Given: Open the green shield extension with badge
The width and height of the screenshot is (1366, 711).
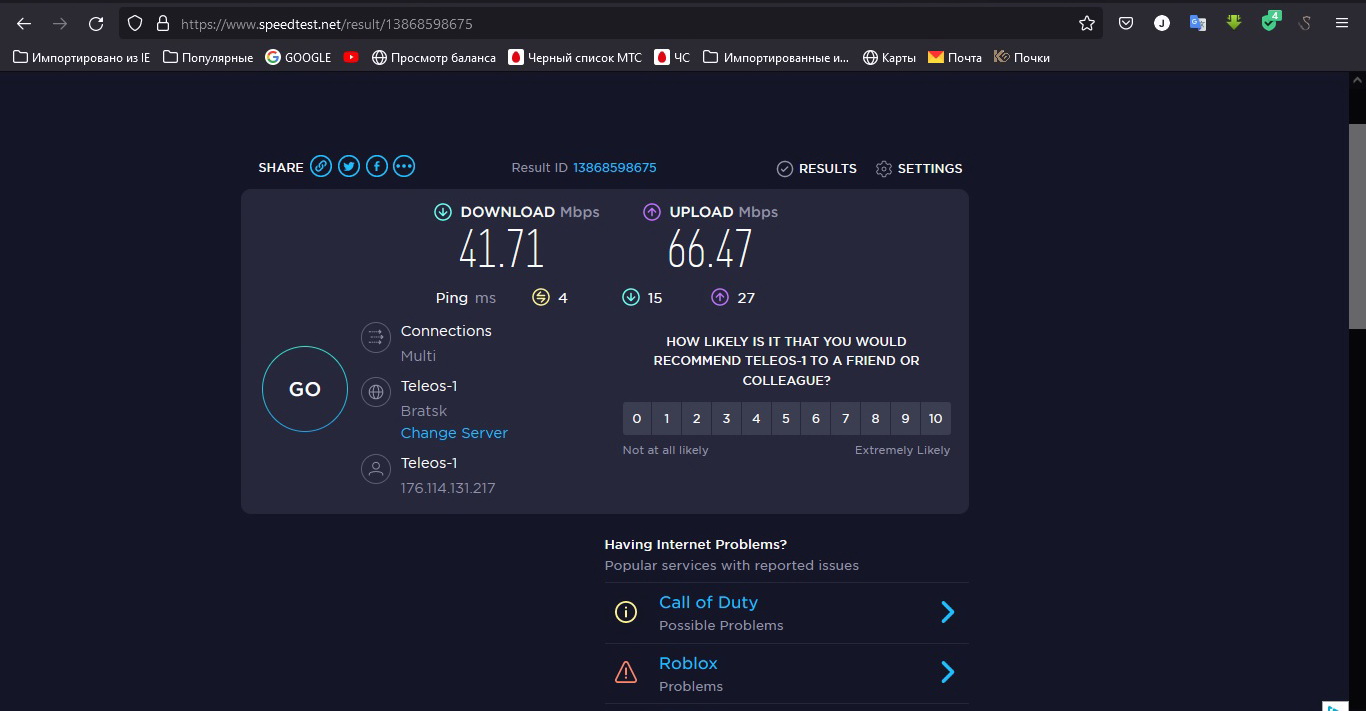Looking at the screenshot, I should (1270, 22).
